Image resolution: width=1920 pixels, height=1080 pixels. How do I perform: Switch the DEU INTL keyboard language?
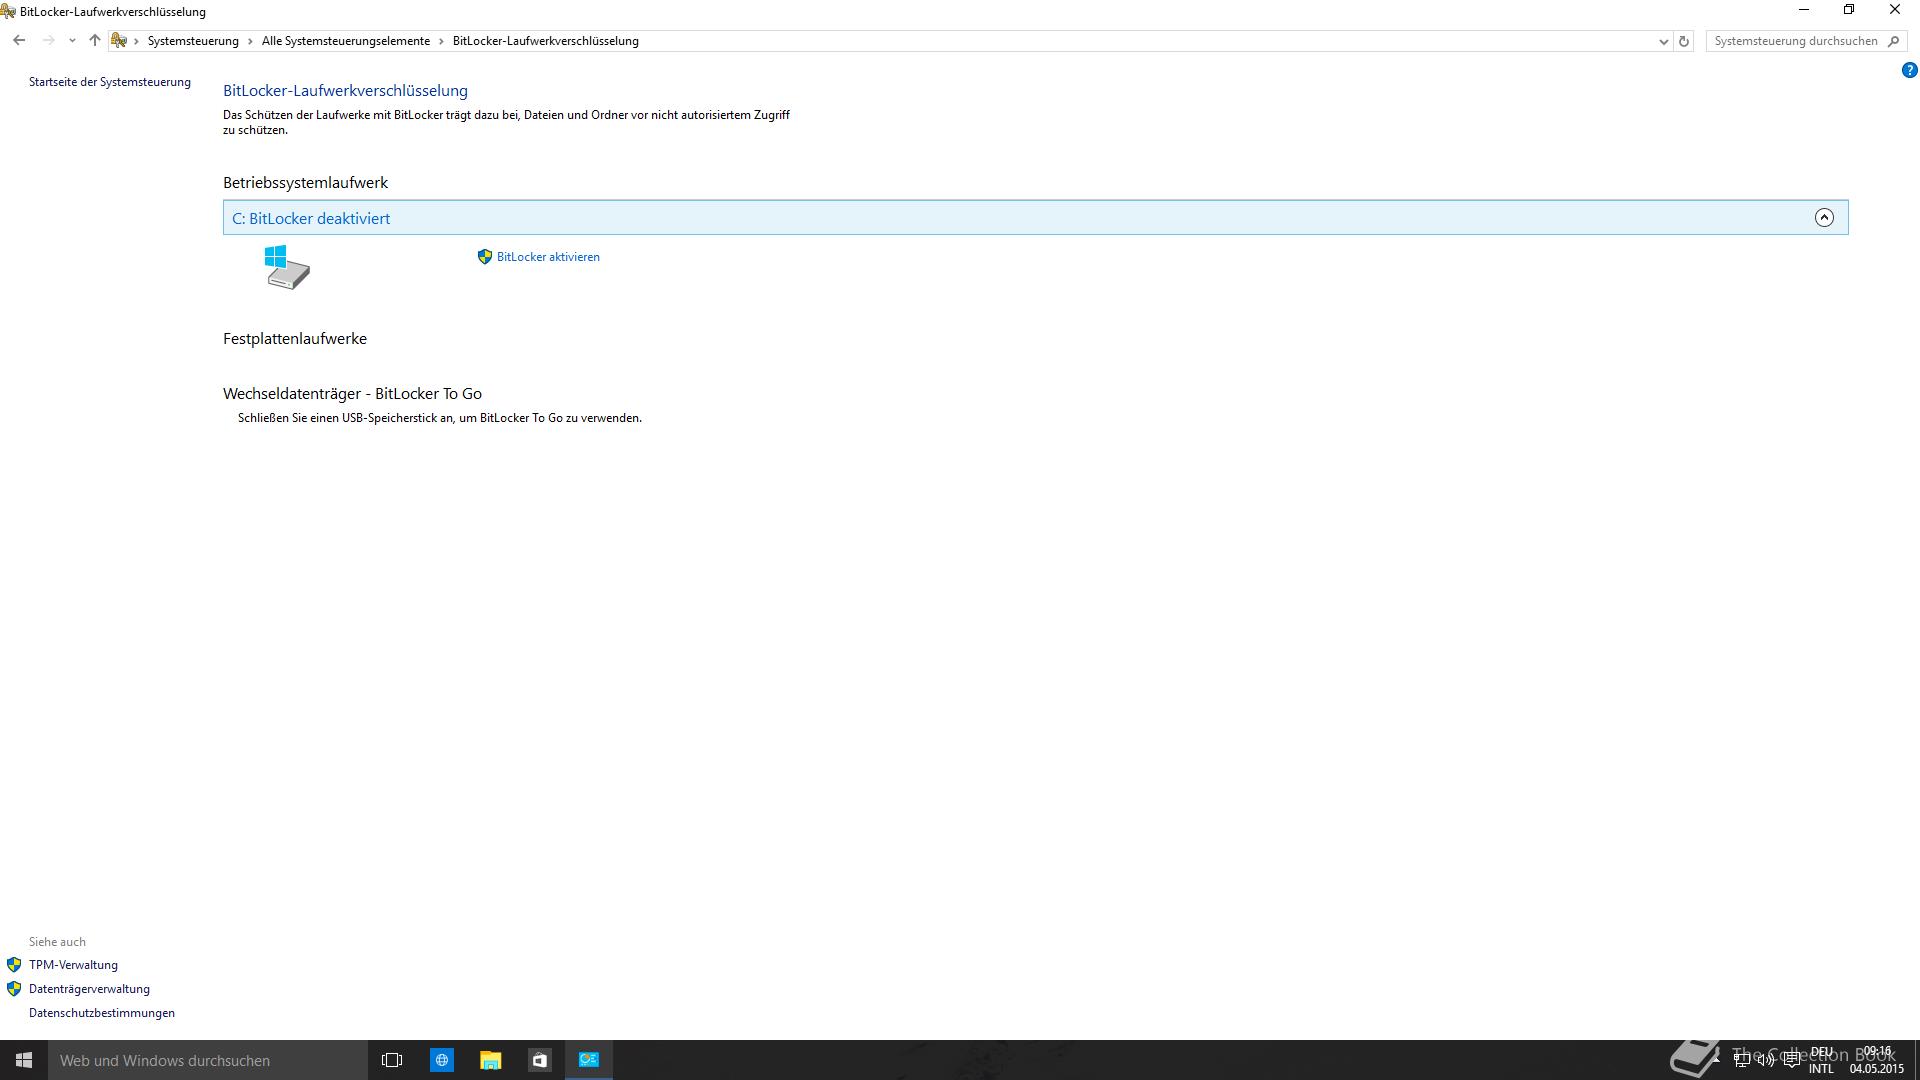click(1821, 1060)
